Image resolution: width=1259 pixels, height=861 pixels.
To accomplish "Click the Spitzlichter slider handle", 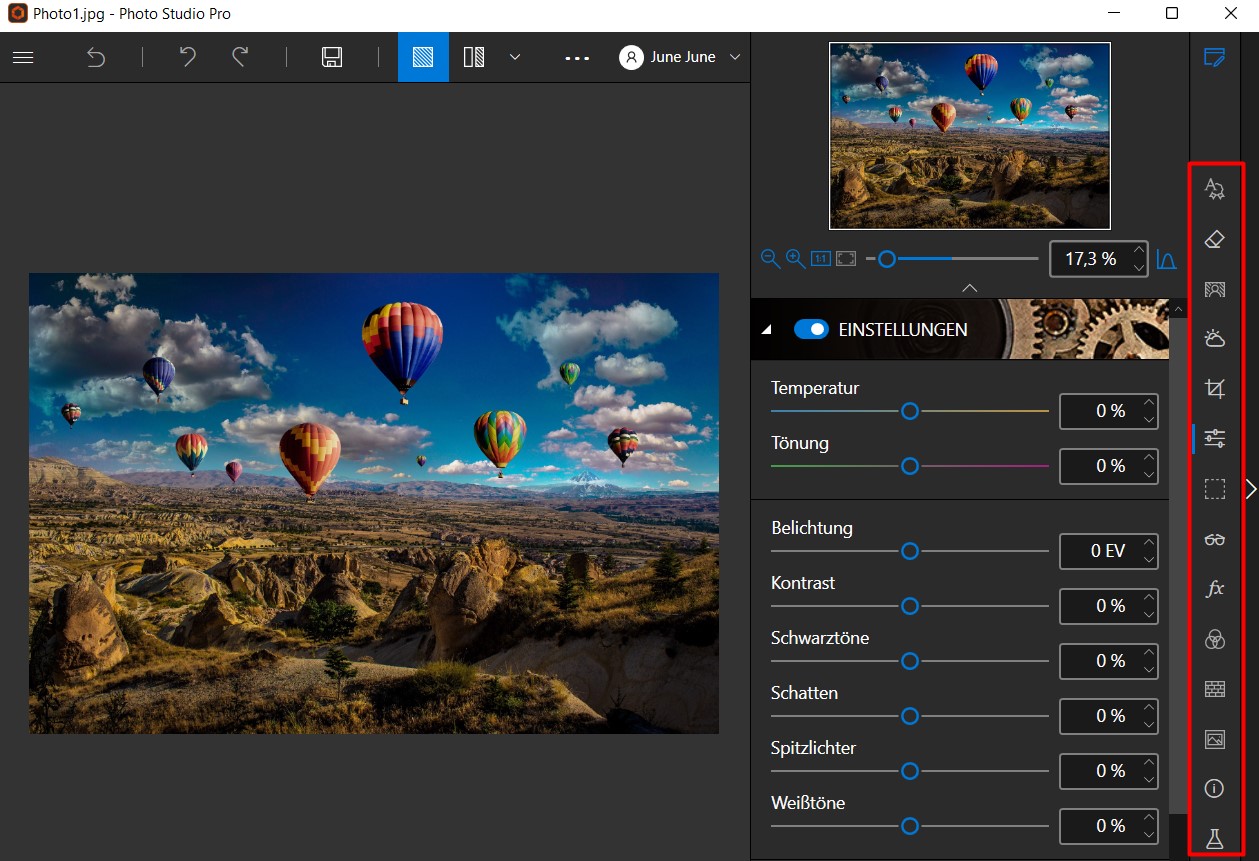I will click(x=909, y=771).
